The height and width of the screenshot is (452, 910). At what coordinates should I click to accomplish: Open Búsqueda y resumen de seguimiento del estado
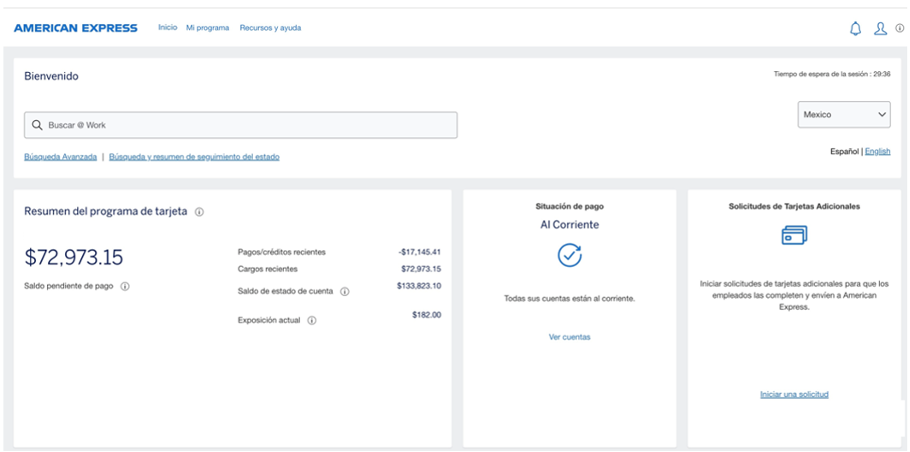coord(194,157)
